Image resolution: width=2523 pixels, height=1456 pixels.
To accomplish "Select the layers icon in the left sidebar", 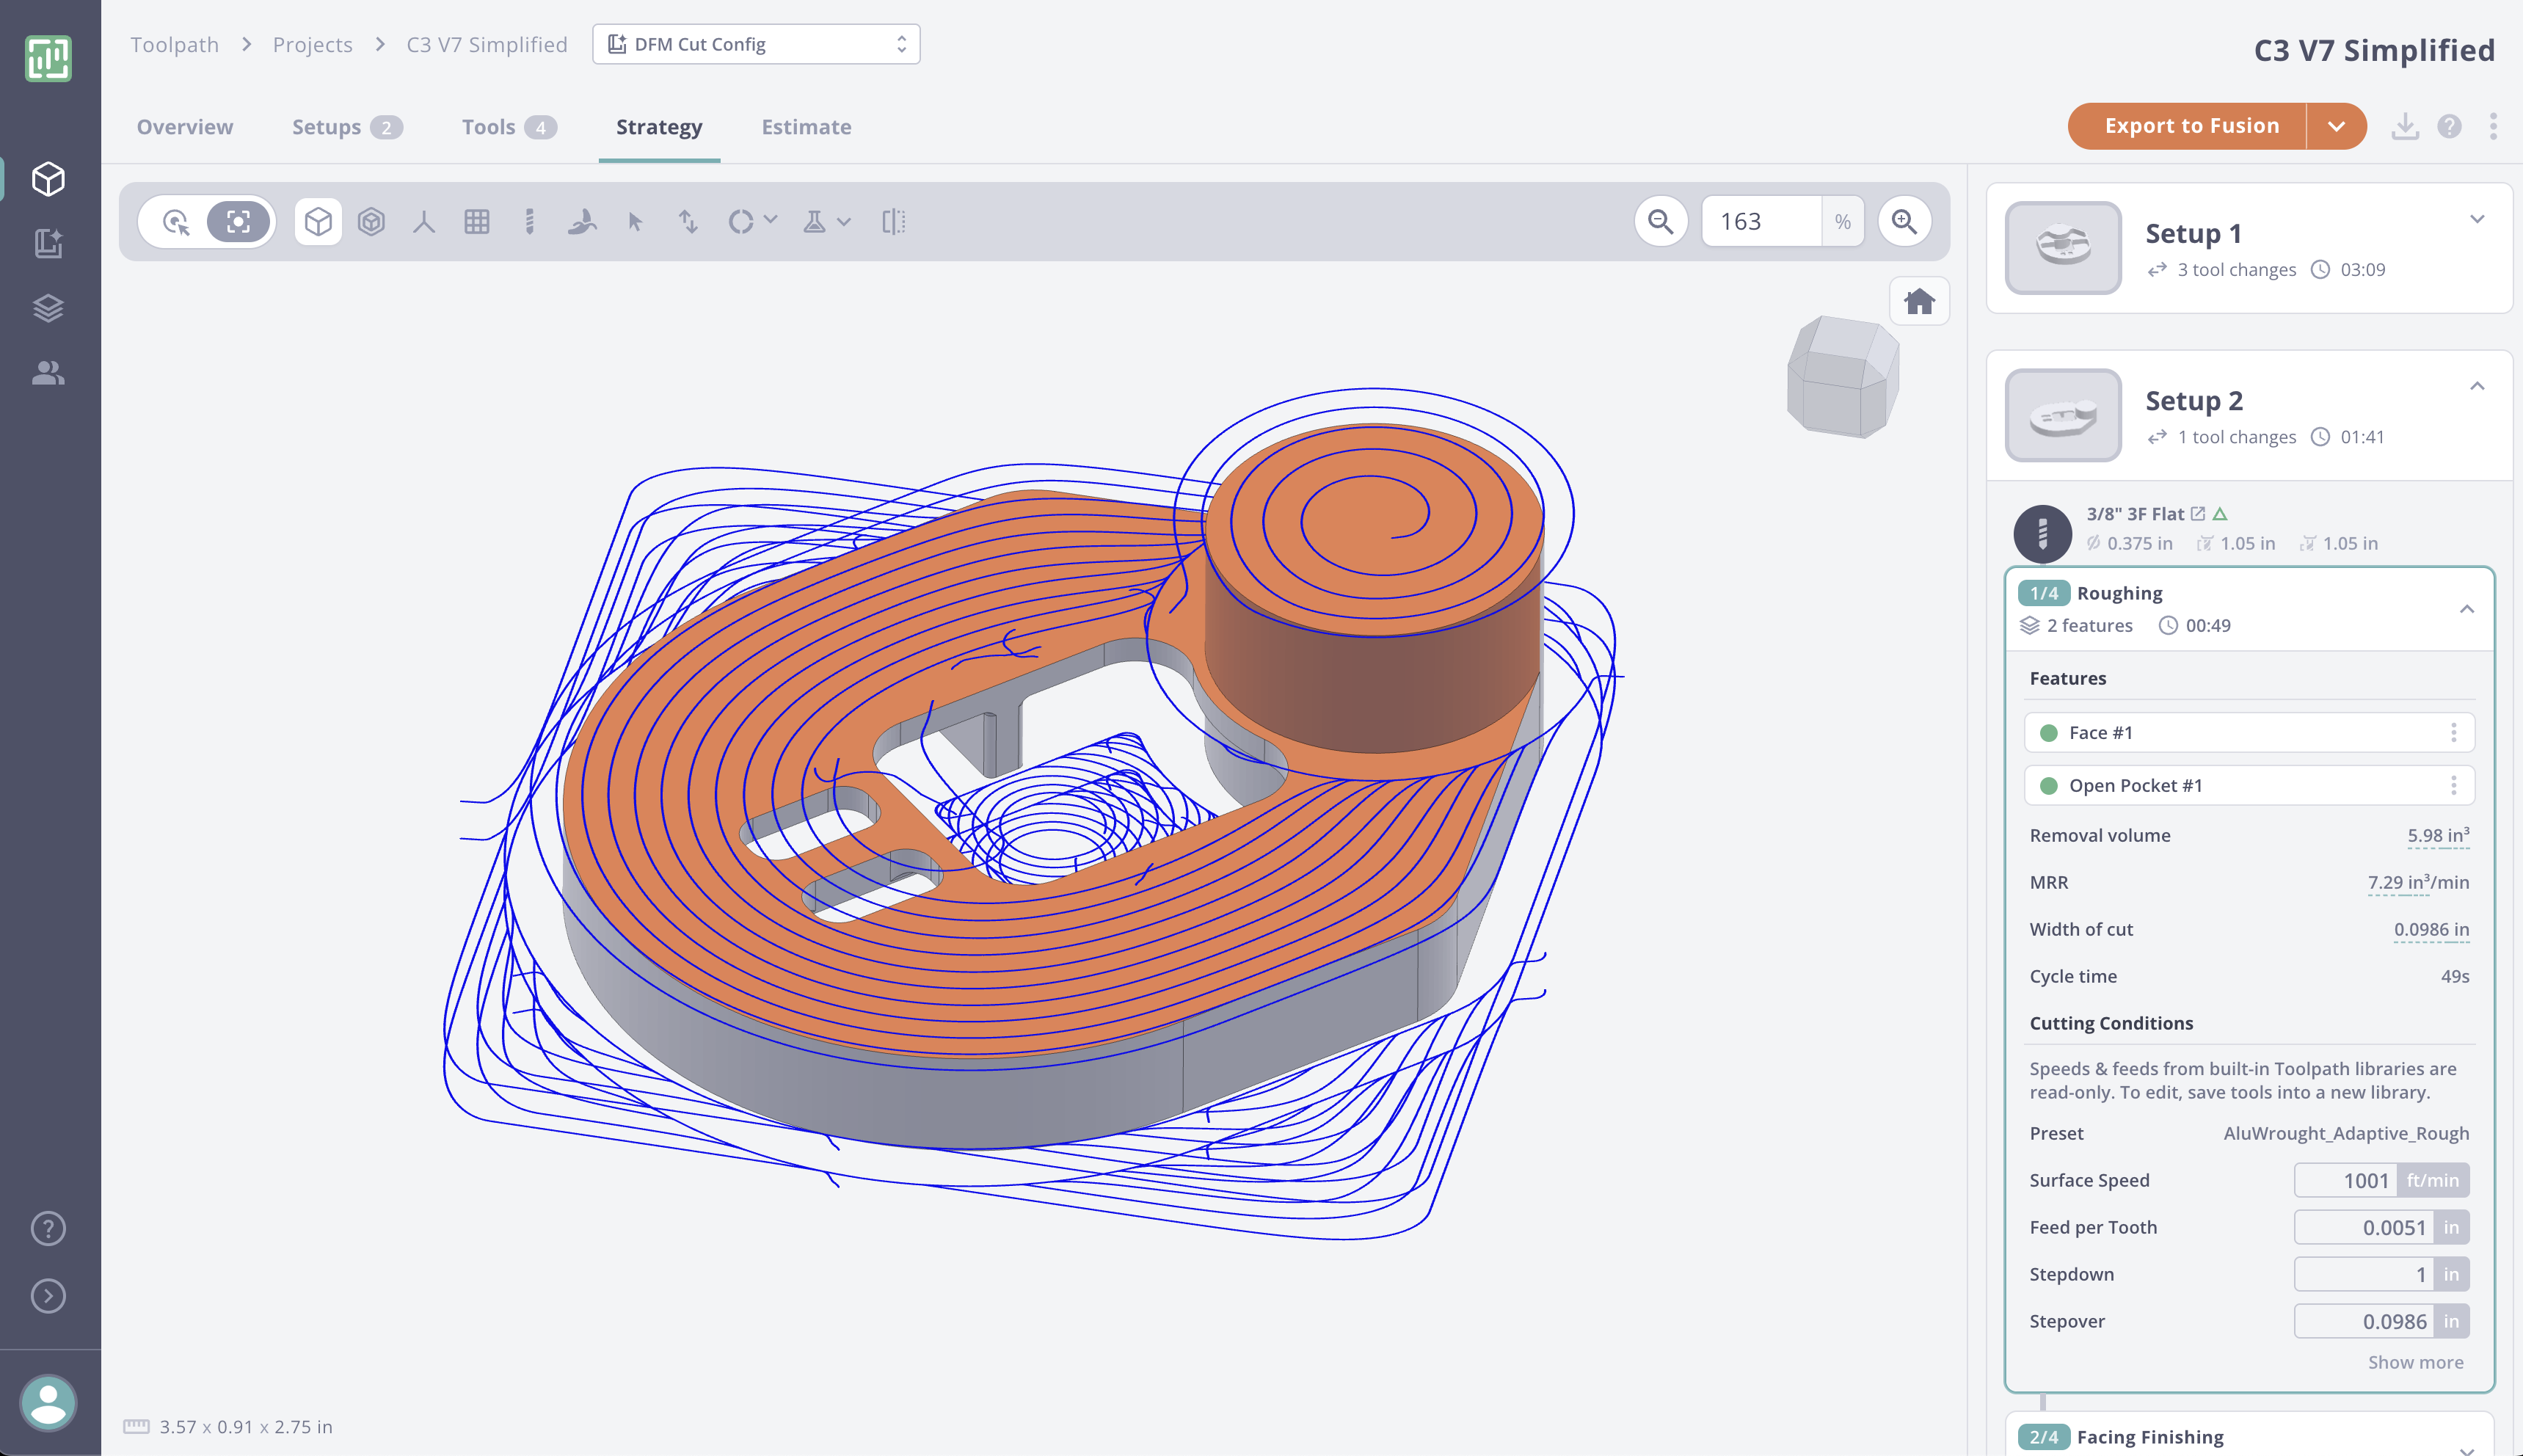I will [x=48, y=307].
